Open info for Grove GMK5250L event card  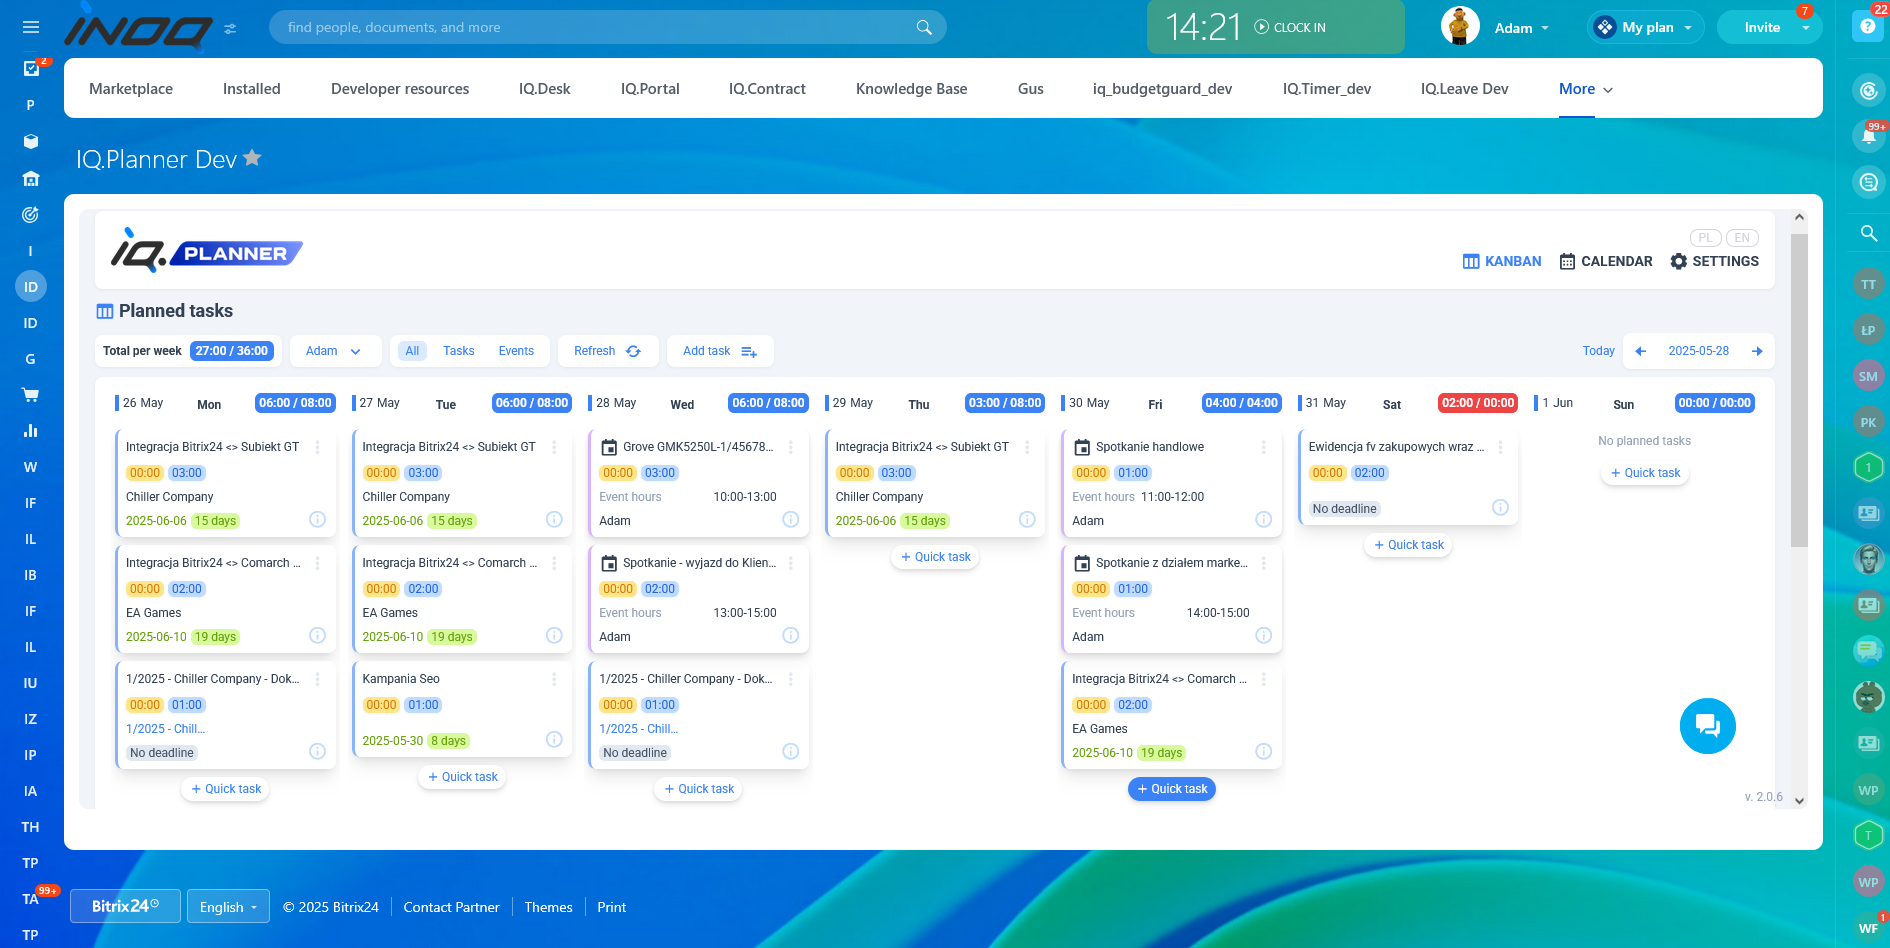pos(790,519)
